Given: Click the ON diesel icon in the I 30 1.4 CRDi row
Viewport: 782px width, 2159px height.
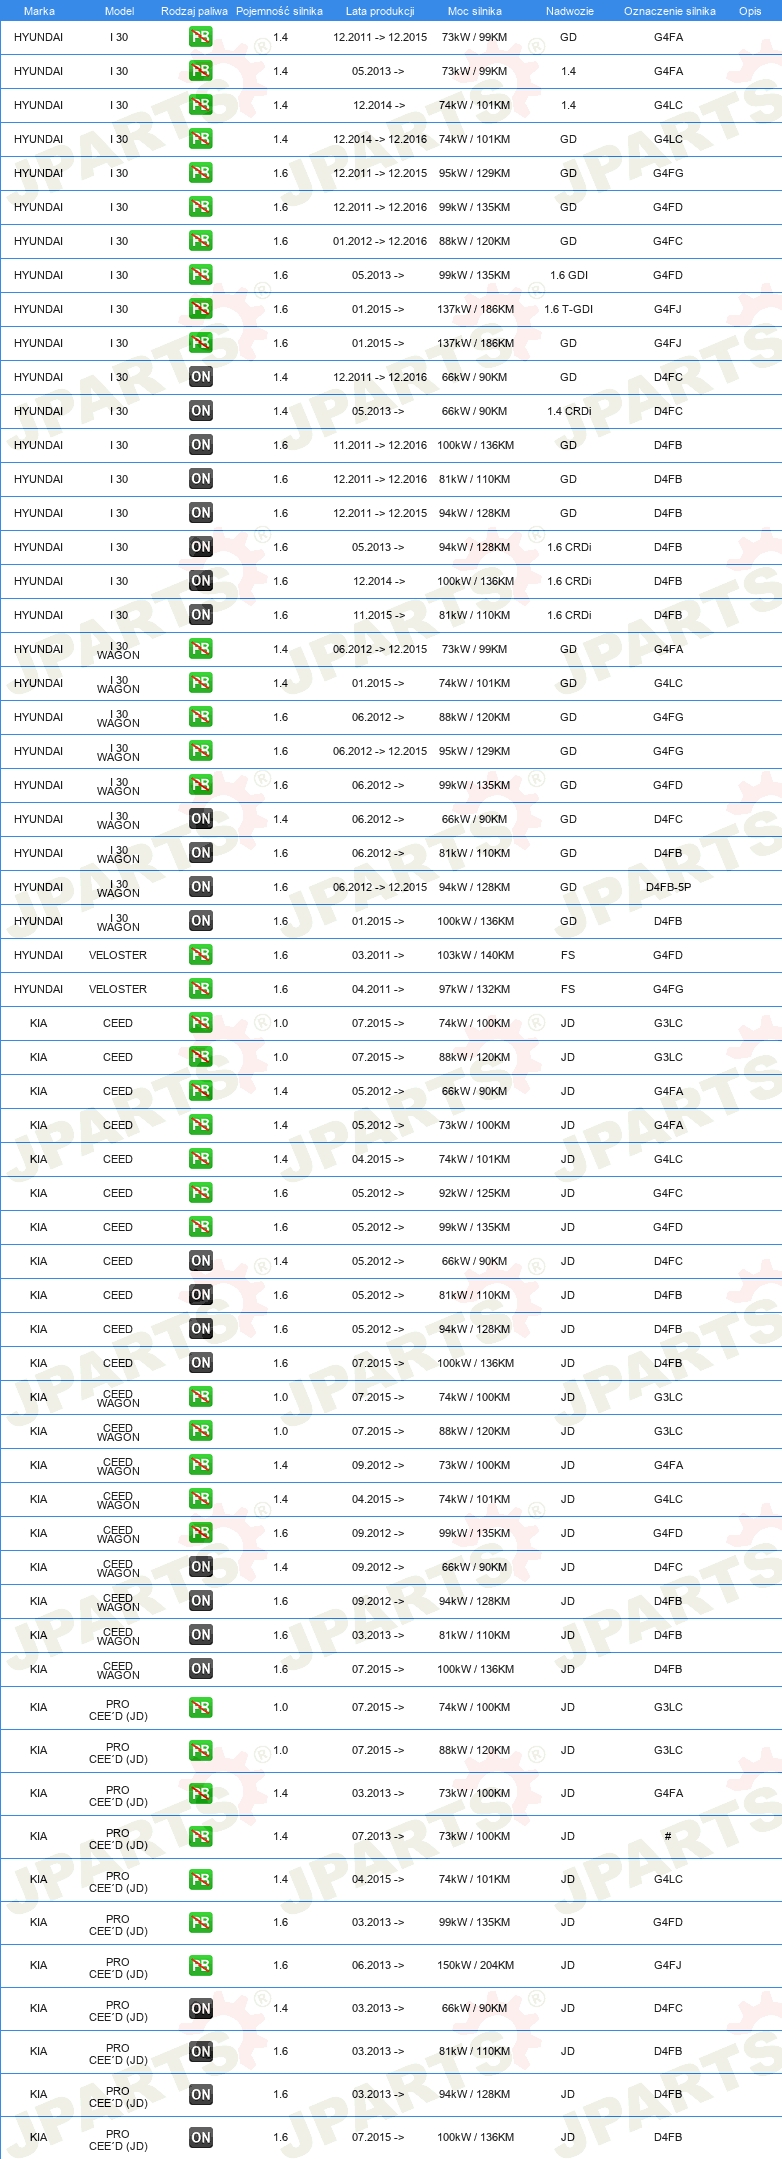Looking at the screenshot, I should point(201,411).
